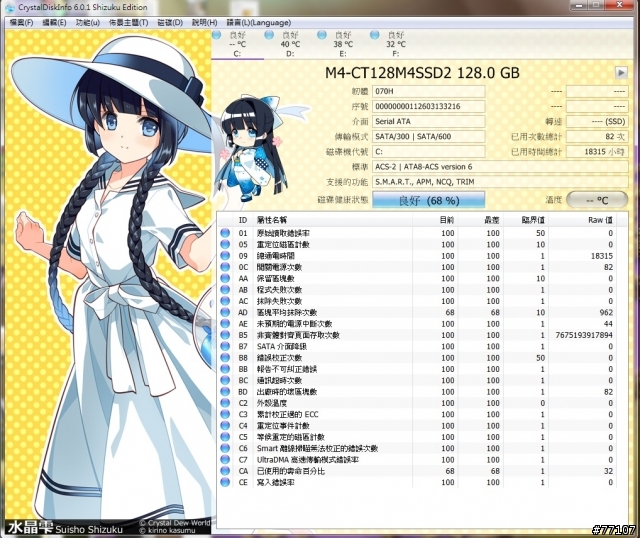Click the transfer mode field SATA/300 | SATA/600
Image resolution: width=640 pixels, height=538 pixels.
point(429,136)
